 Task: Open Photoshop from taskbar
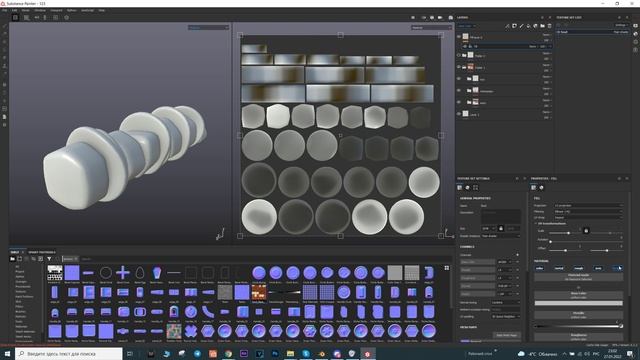(x=275, y=354)
